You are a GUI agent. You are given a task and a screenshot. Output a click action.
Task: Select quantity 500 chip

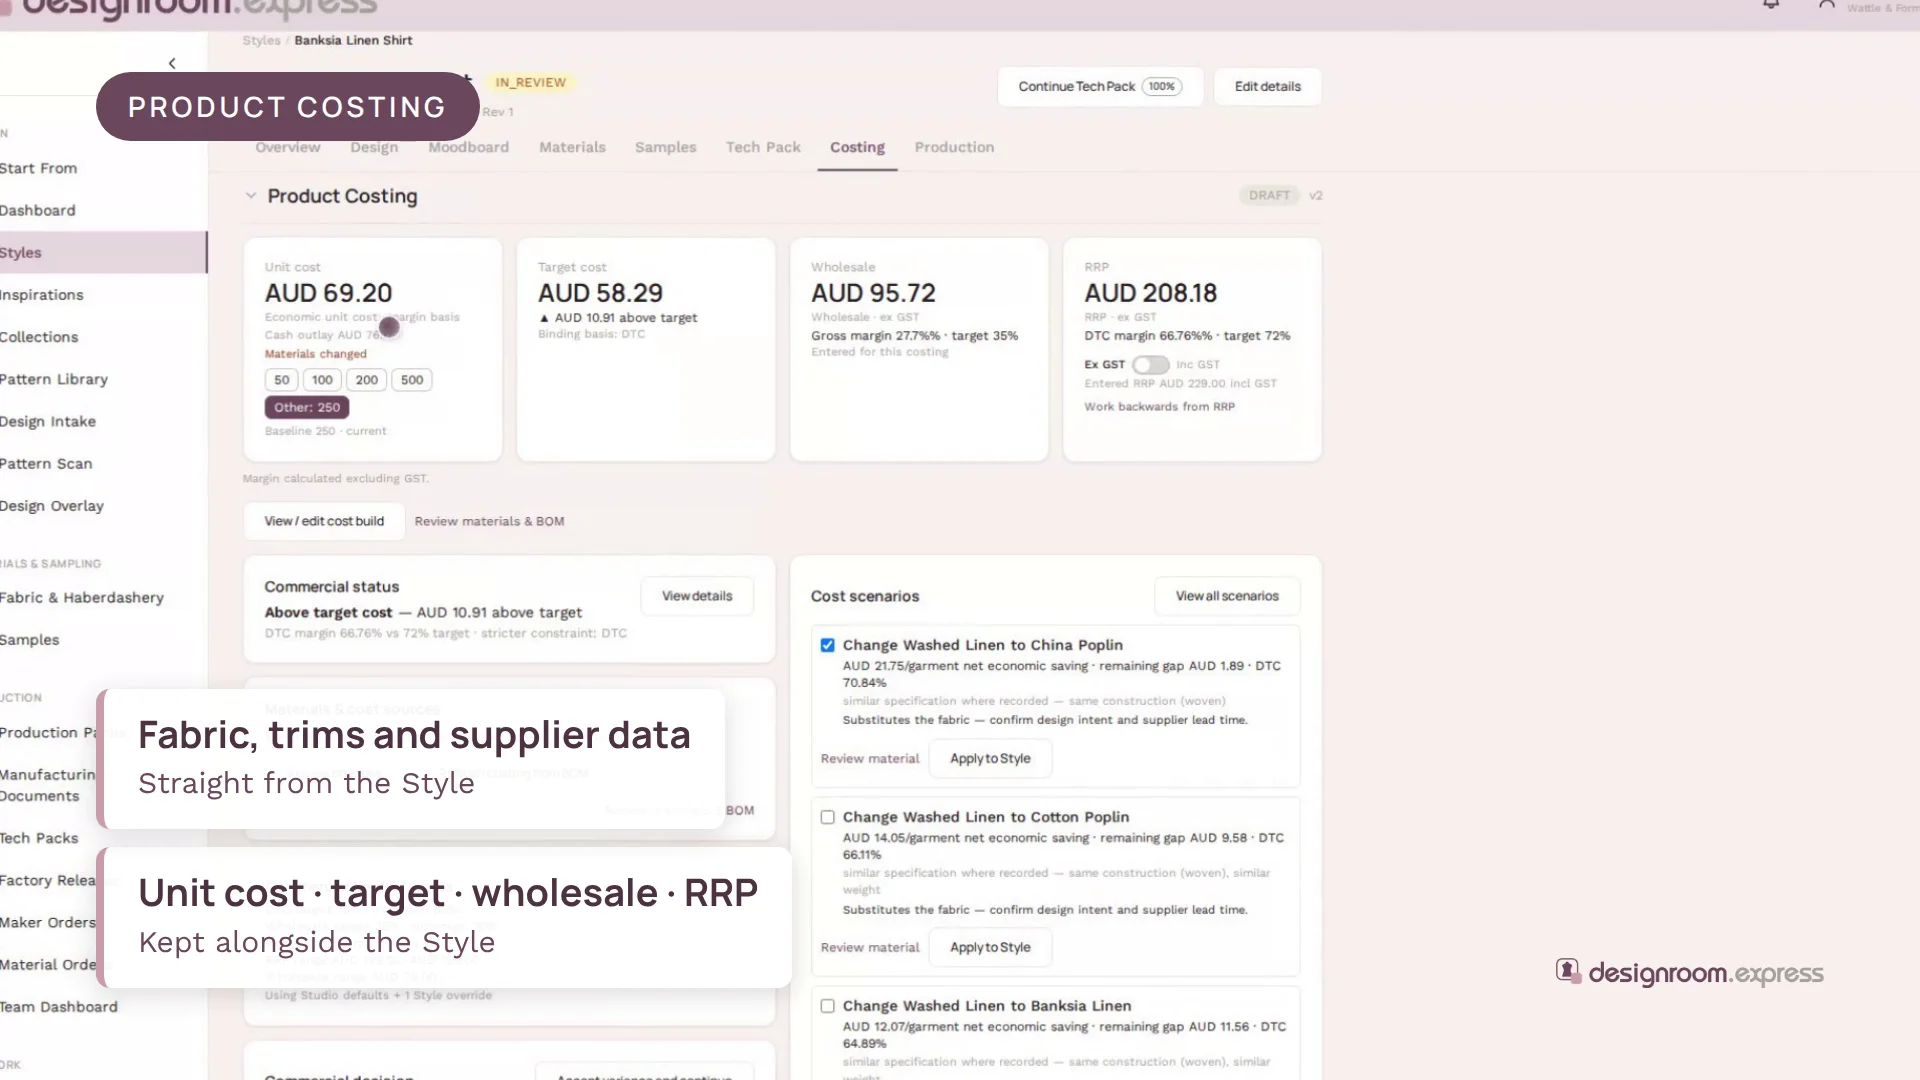pyautogui.click(x=412, y=380)
